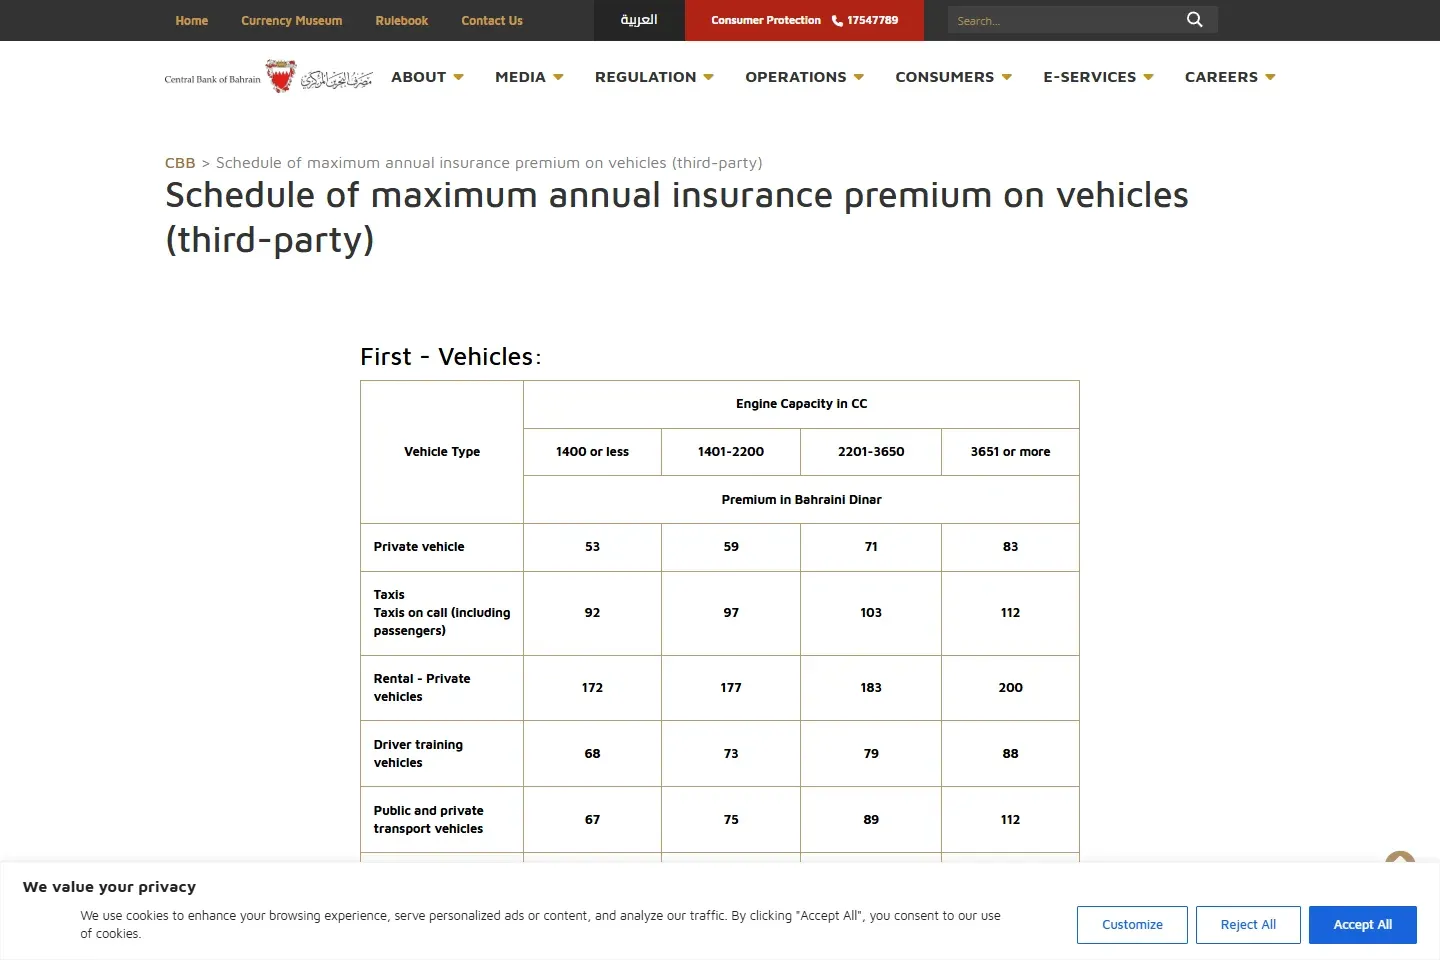Image resolution: width=1440 pixels, height=960 pixels.
Task: Expand the REGULATION dropdown arrow
Action: point(708,77)
